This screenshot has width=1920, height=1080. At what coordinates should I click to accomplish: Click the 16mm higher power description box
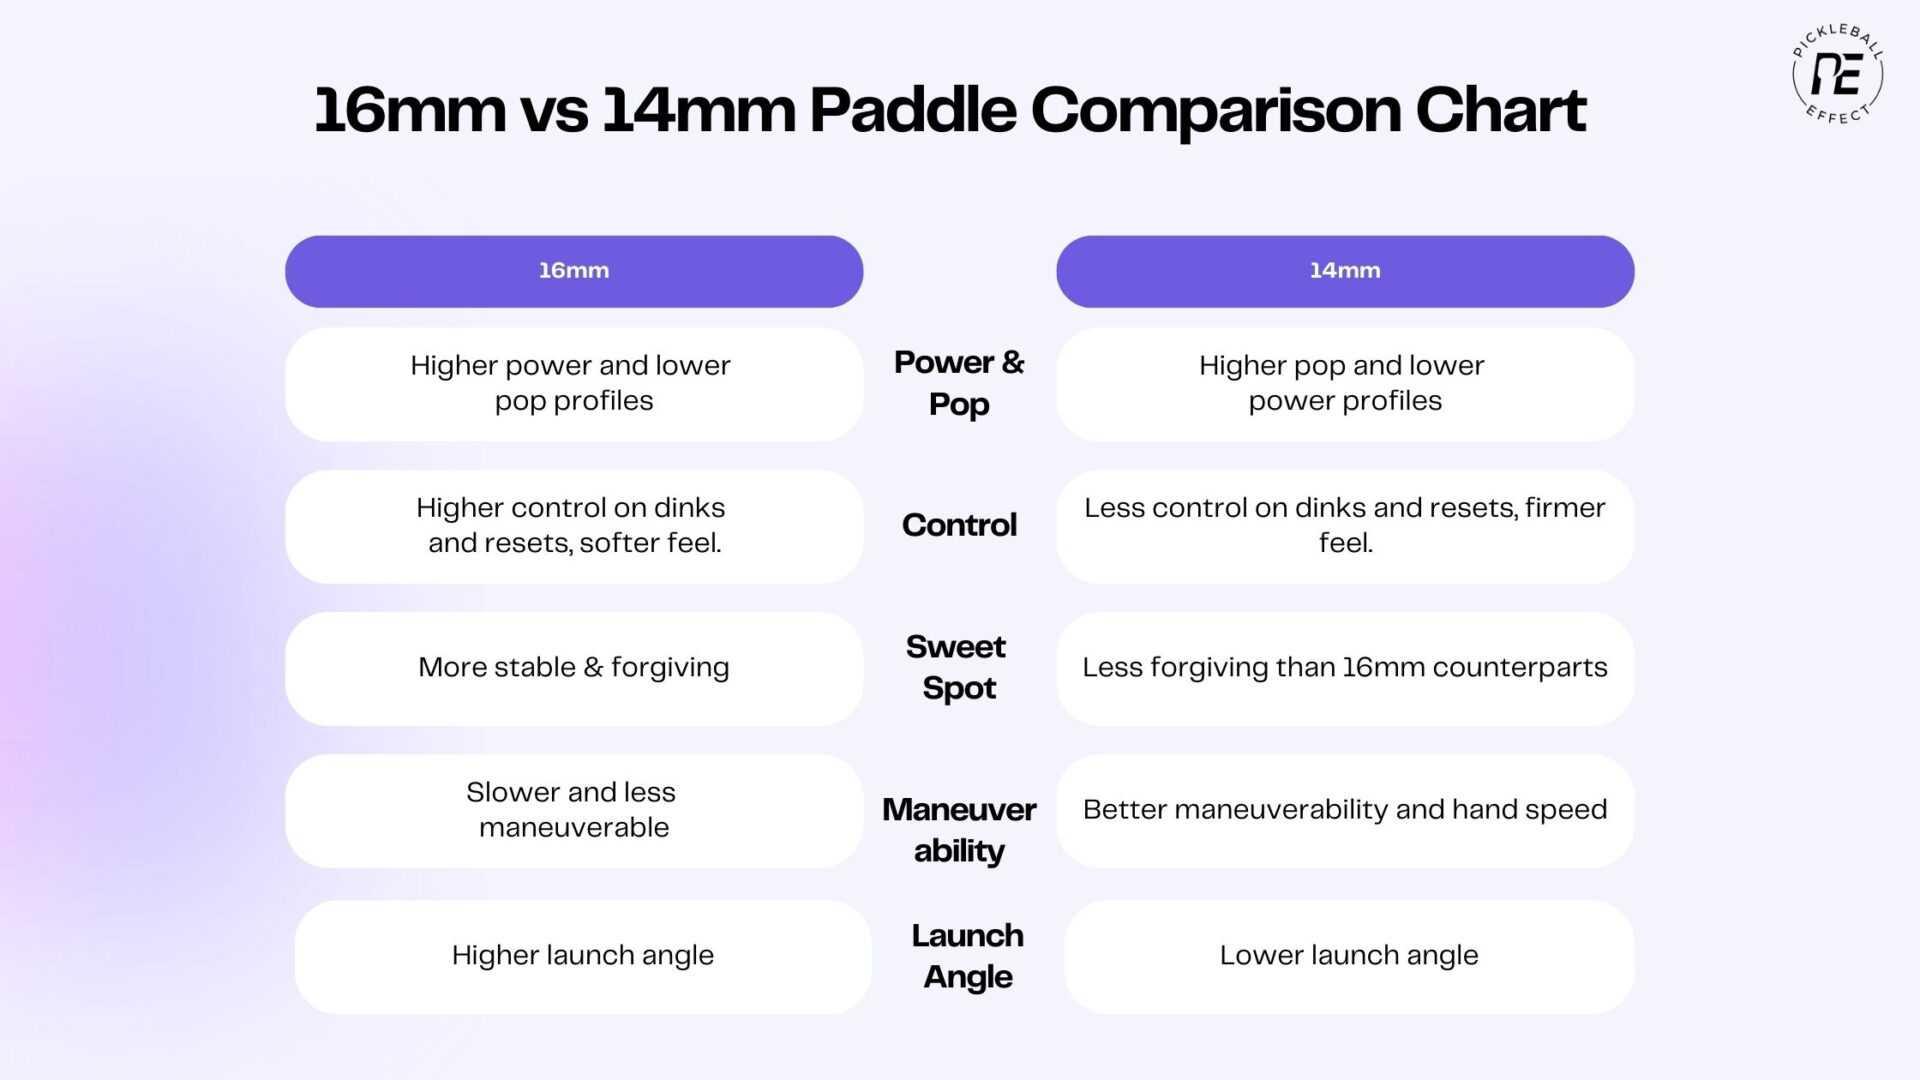574,382
